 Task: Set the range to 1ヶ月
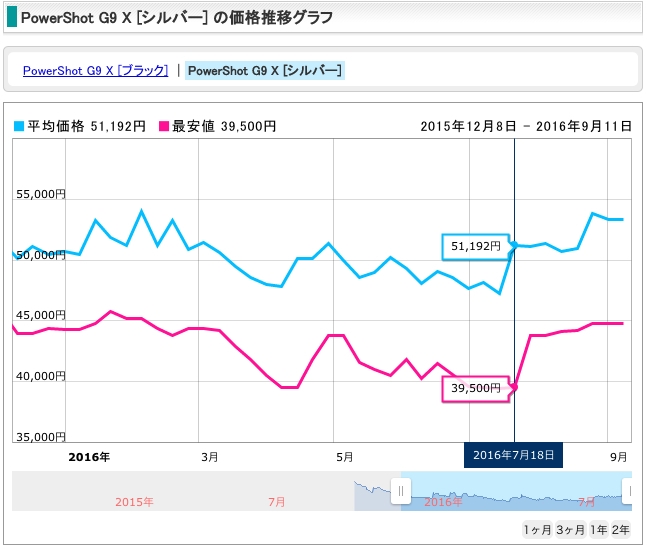(x=537, y=529)
